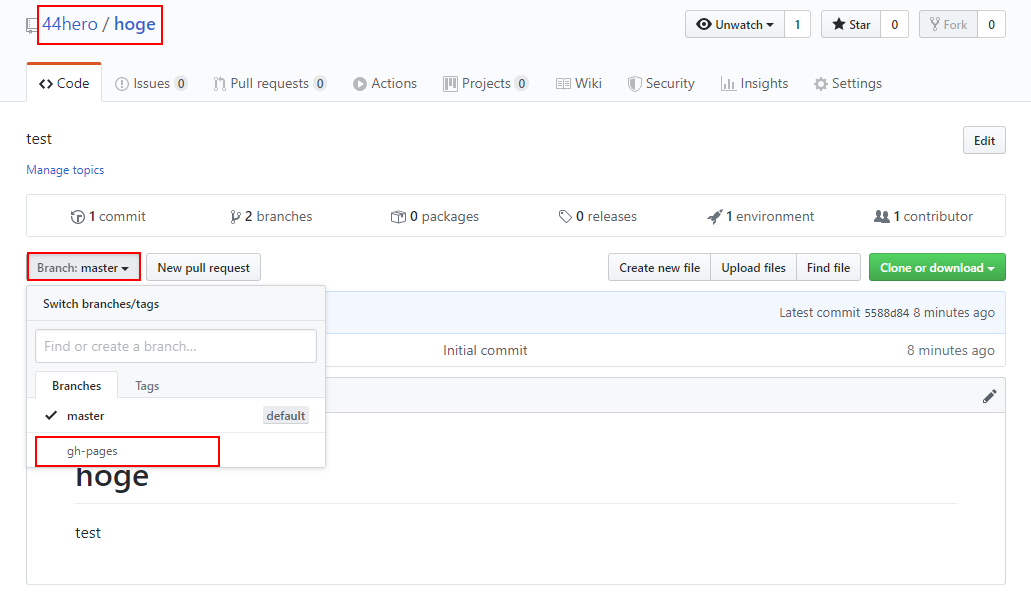Click the repository book icon beside 44hero

pos(32,26)
